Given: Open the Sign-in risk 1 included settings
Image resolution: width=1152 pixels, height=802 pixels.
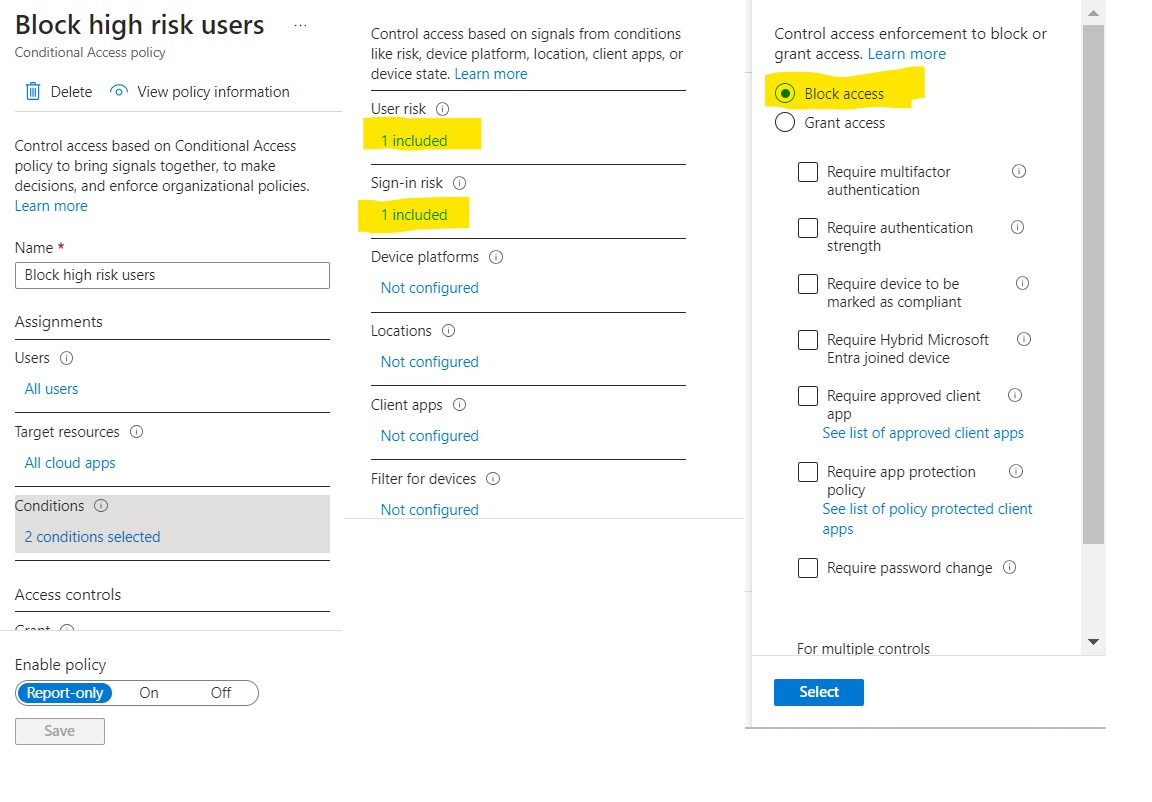Looking at the screenshot, I should coord(413,214).
